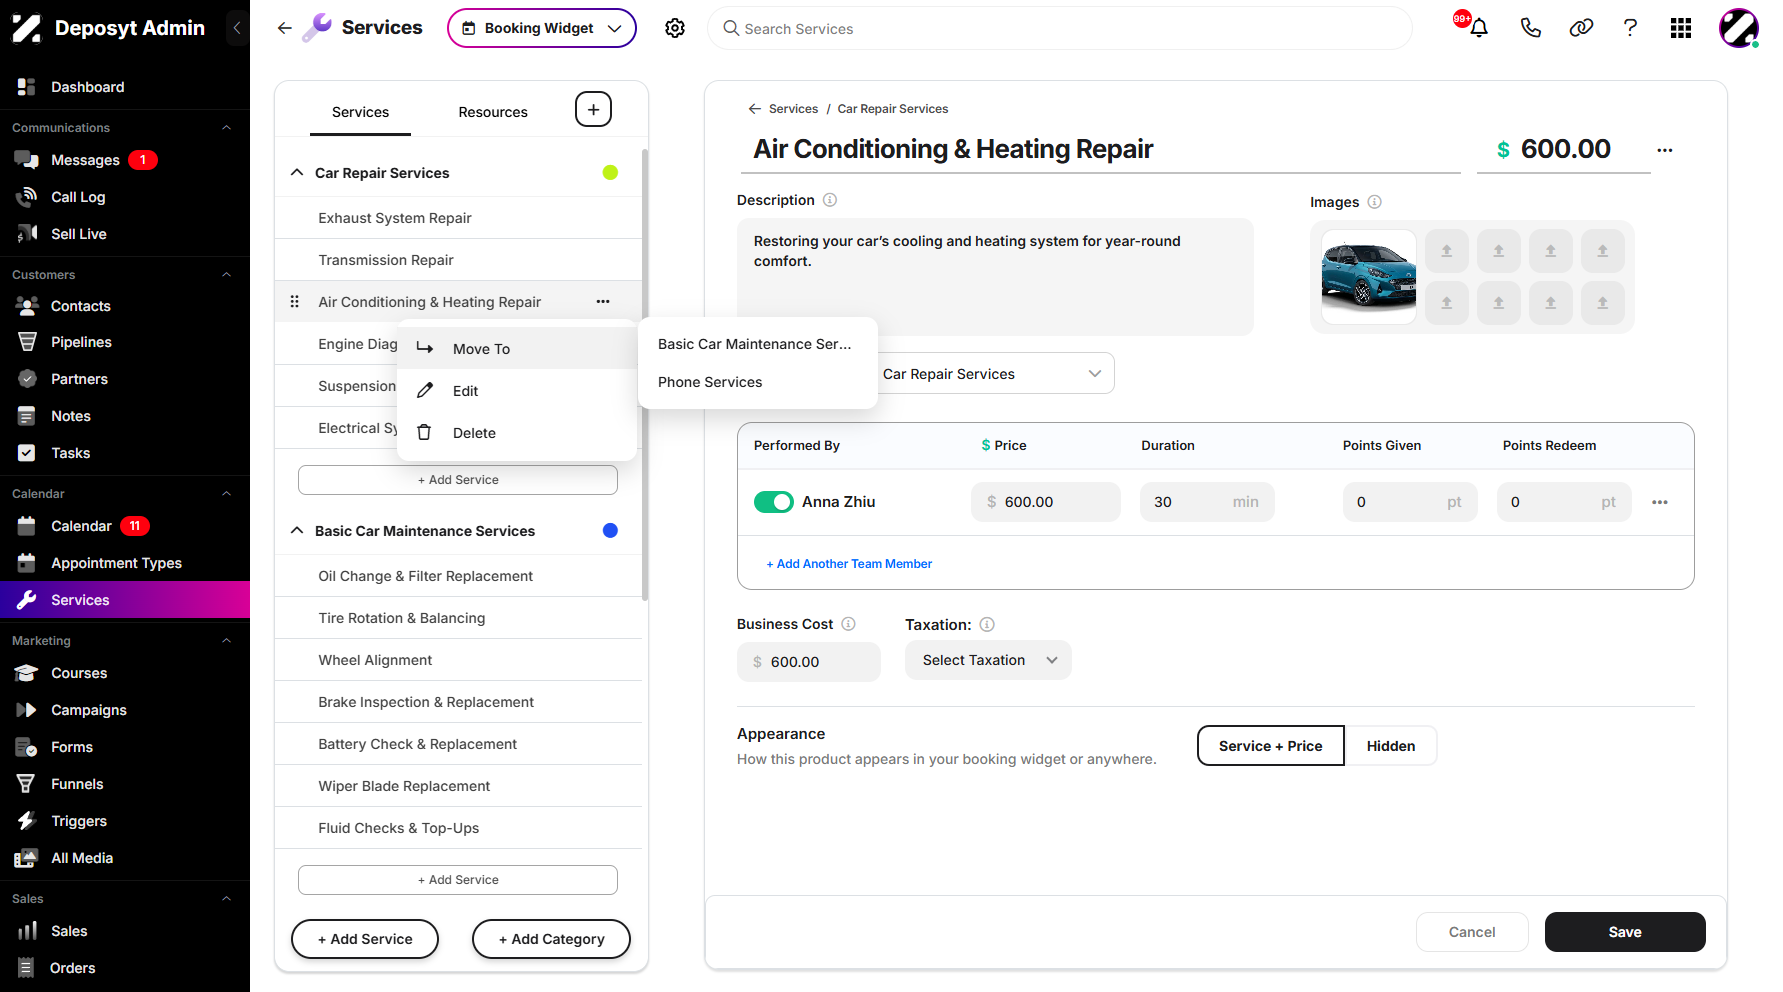Open the help question mark
The width and height of the screenshot is (1783, 992).
click(x=1630, y=28)
